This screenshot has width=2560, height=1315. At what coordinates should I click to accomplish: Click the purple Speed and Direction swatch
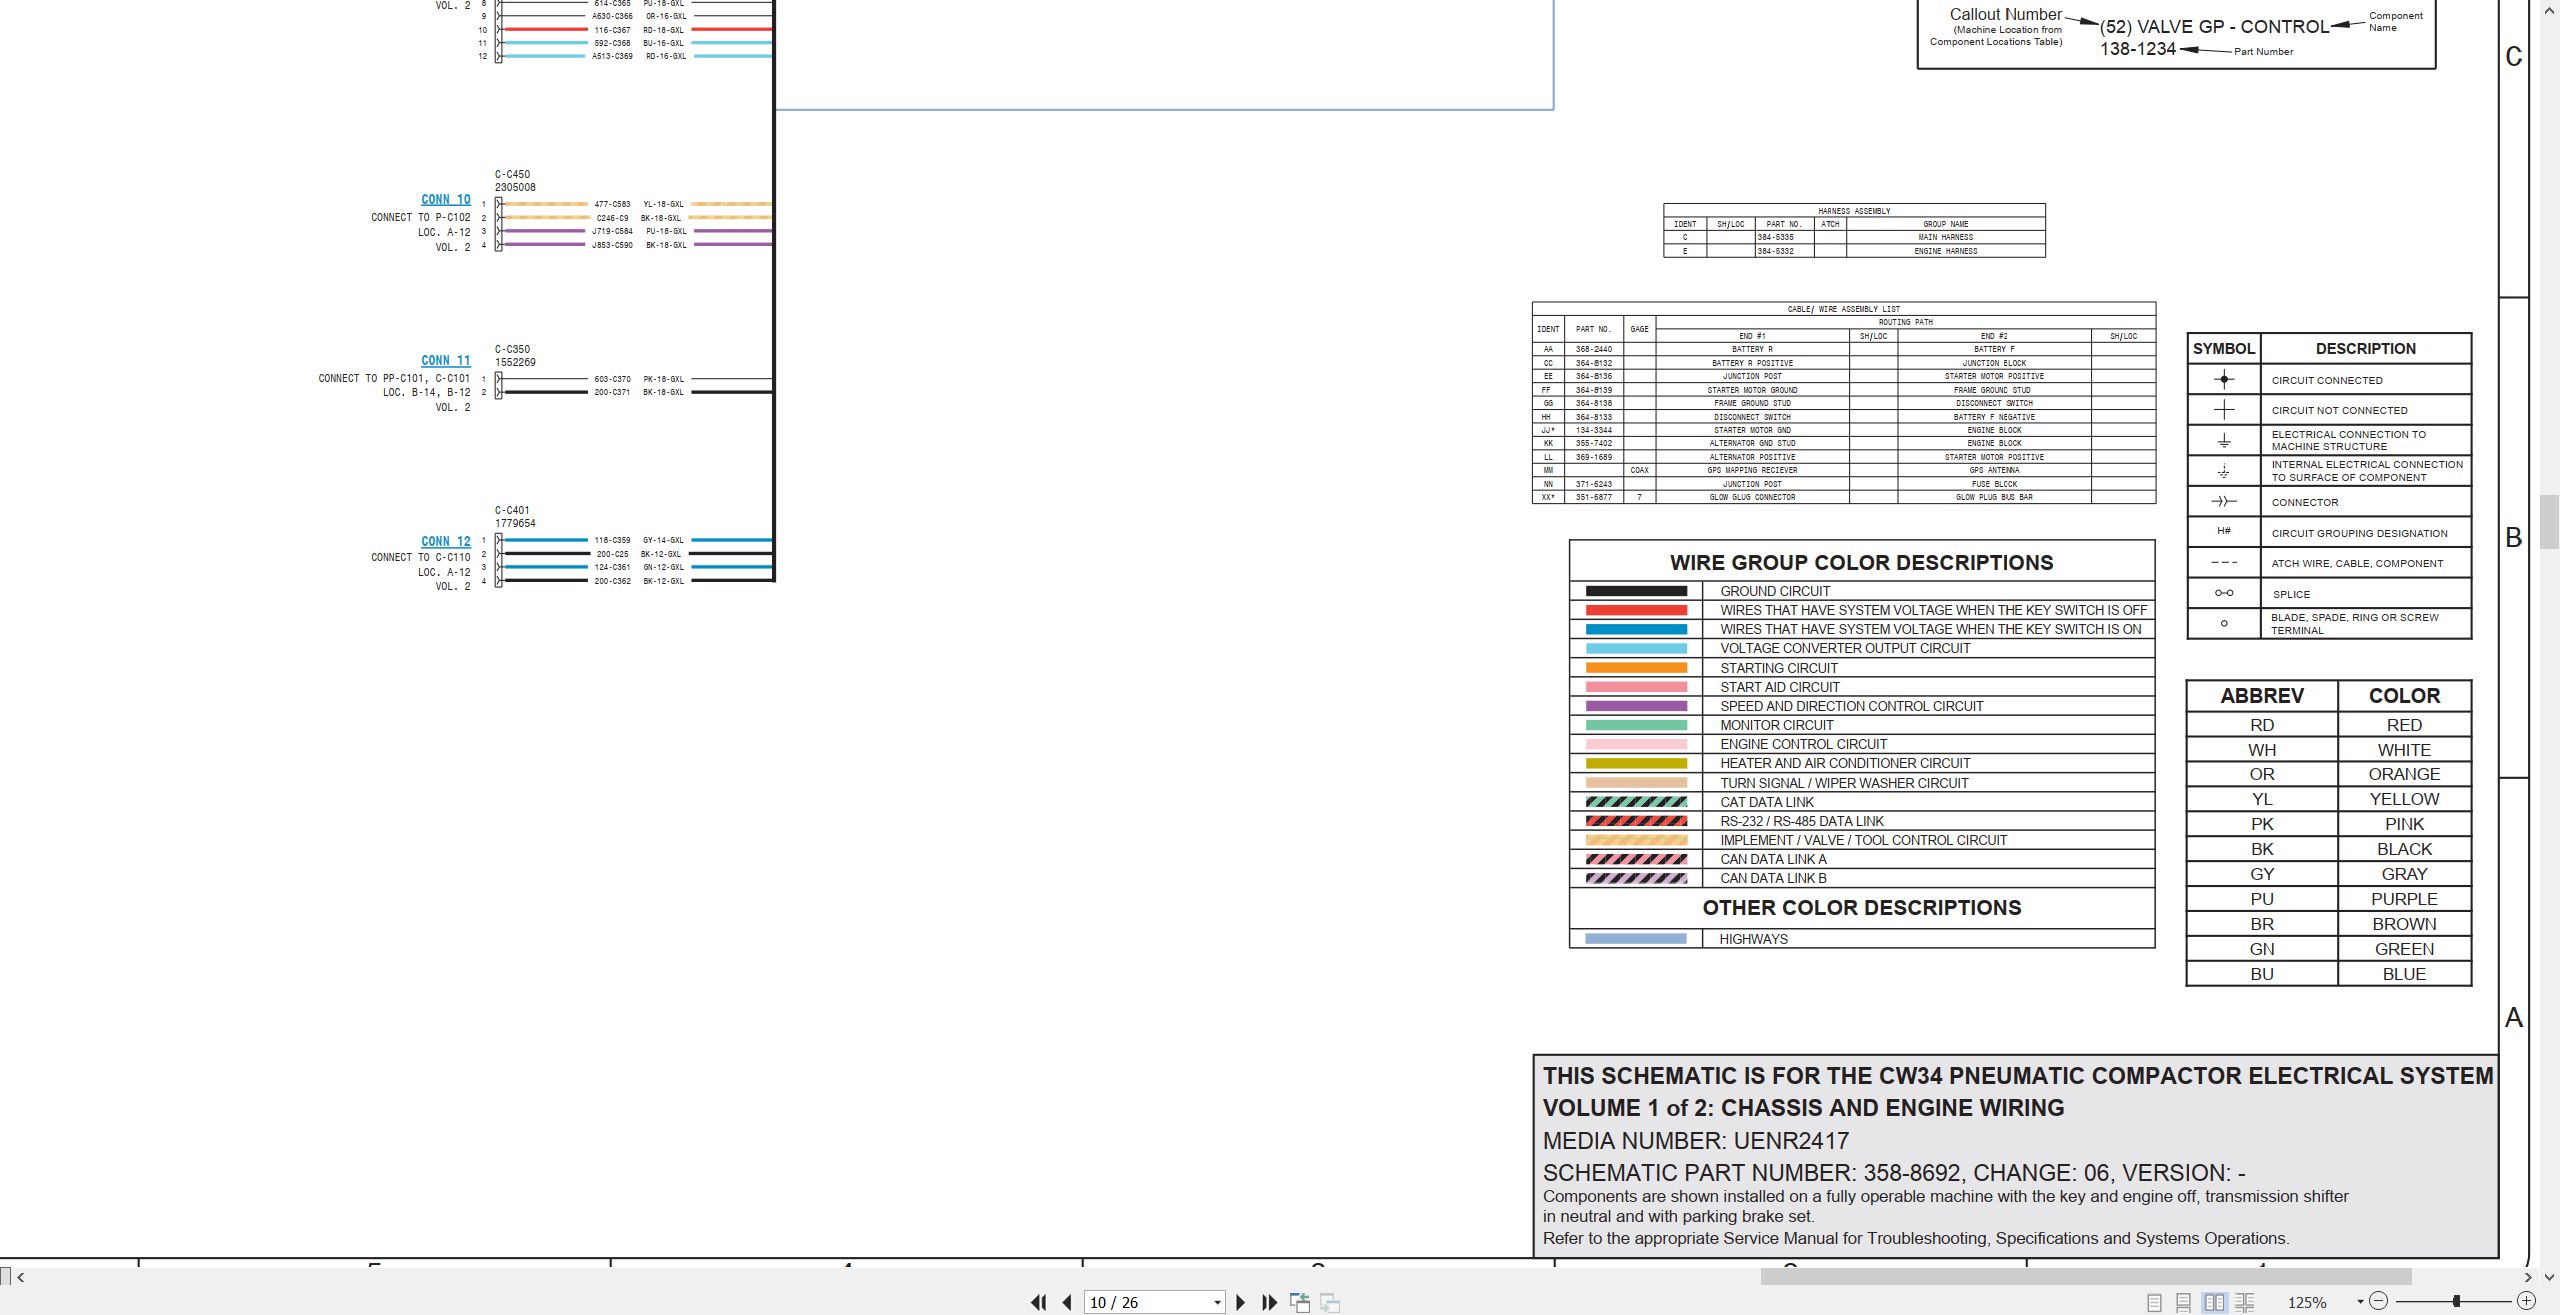(x=1636, y=706)
